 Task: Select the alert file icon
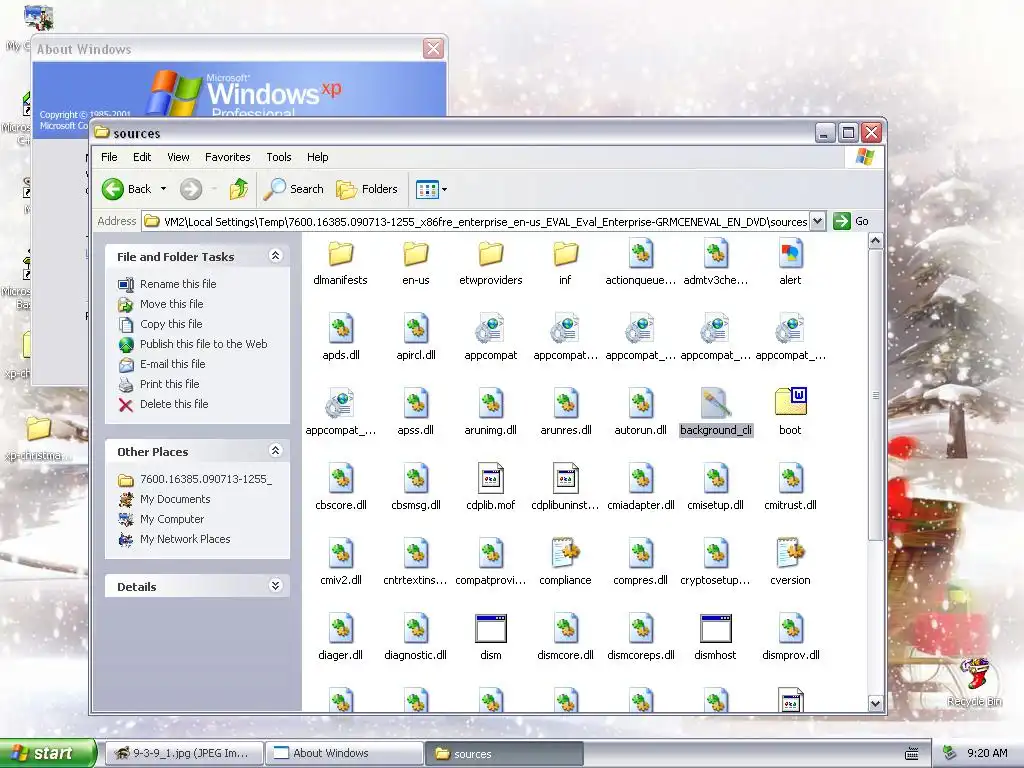click(790, 254)
